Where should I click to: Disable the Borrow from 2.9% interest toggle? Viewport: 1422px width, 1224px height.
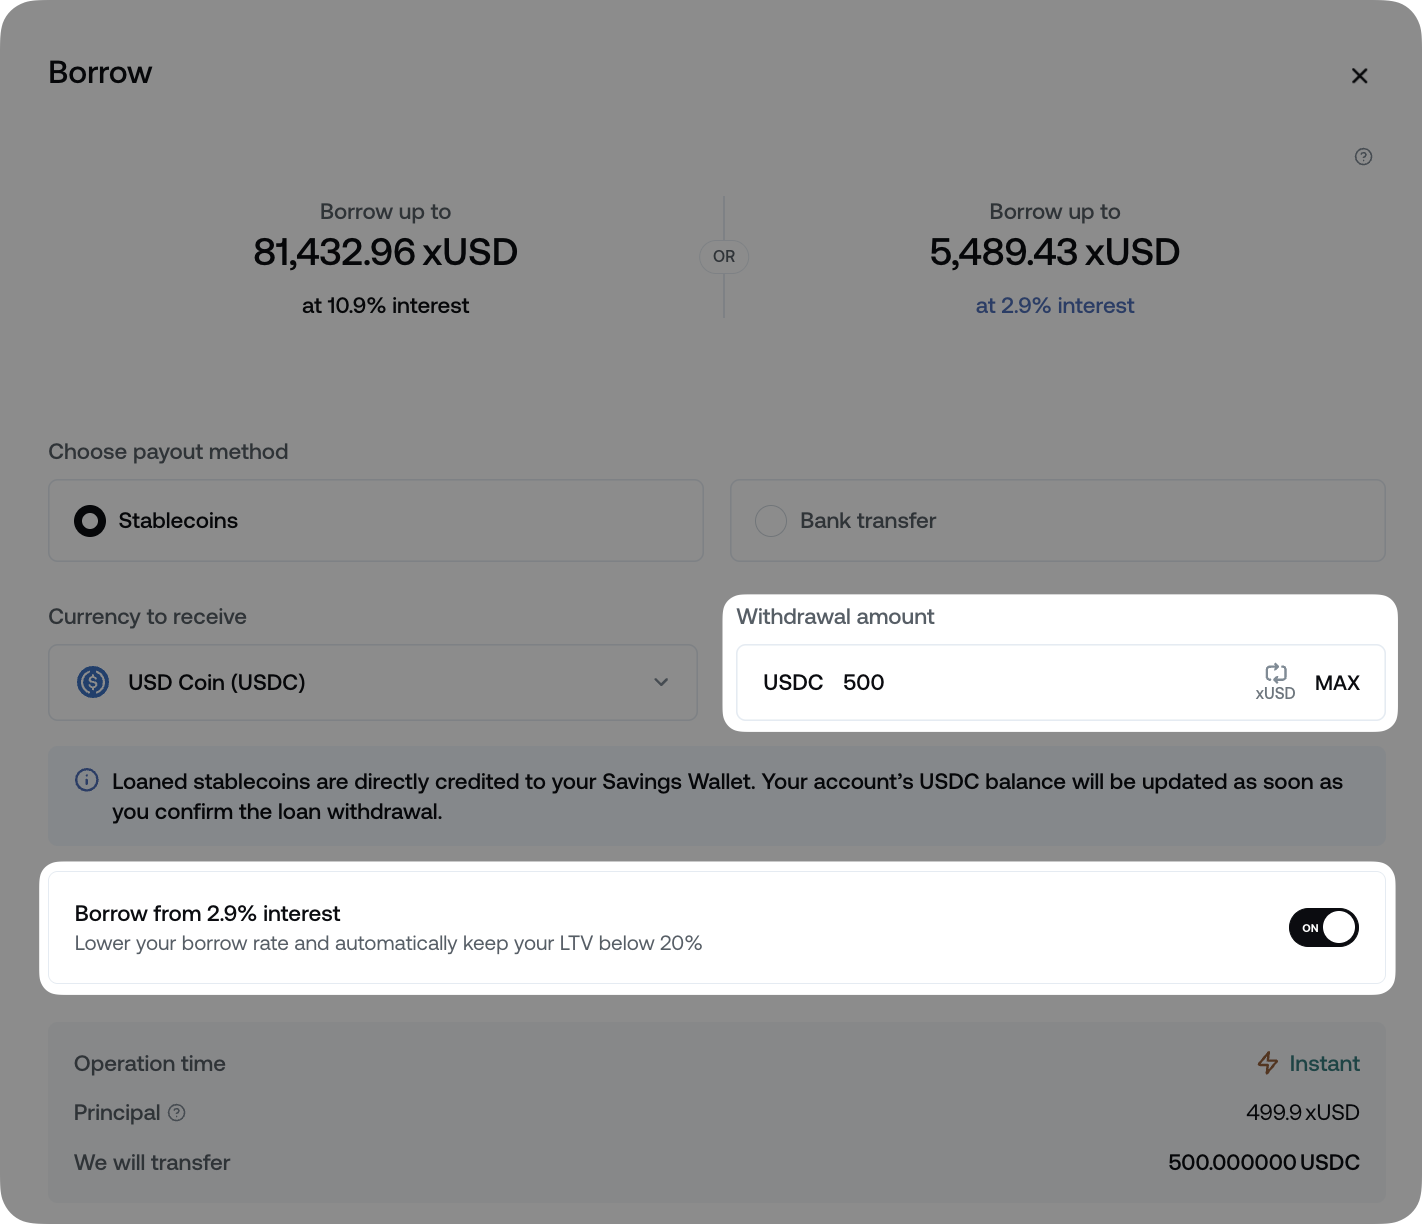pyautogui.click(x=1323, y=927)
